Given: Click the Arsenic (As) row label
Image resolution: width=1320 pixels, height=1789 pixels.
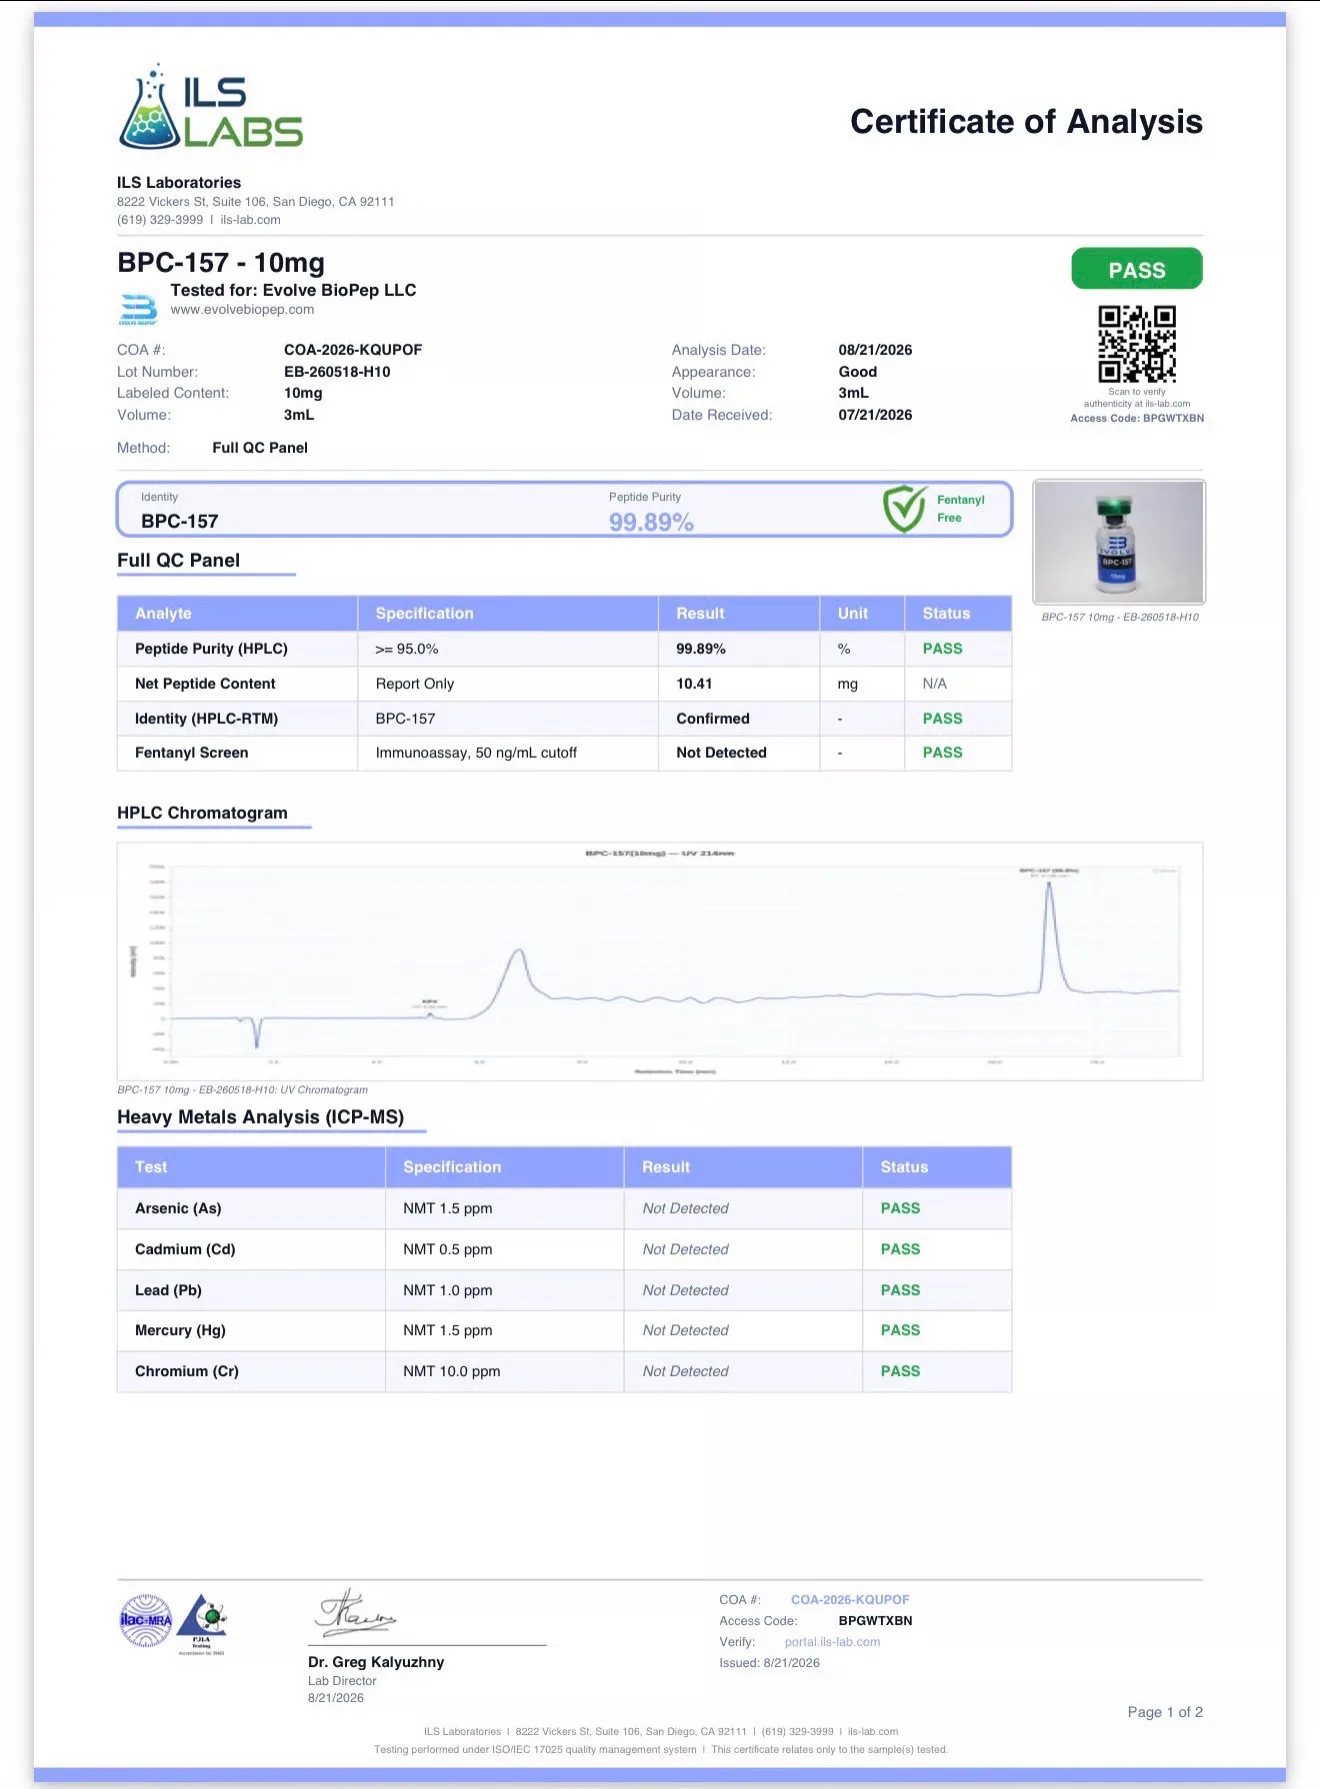Looking at the screenshot, I should click(178, 1208).
